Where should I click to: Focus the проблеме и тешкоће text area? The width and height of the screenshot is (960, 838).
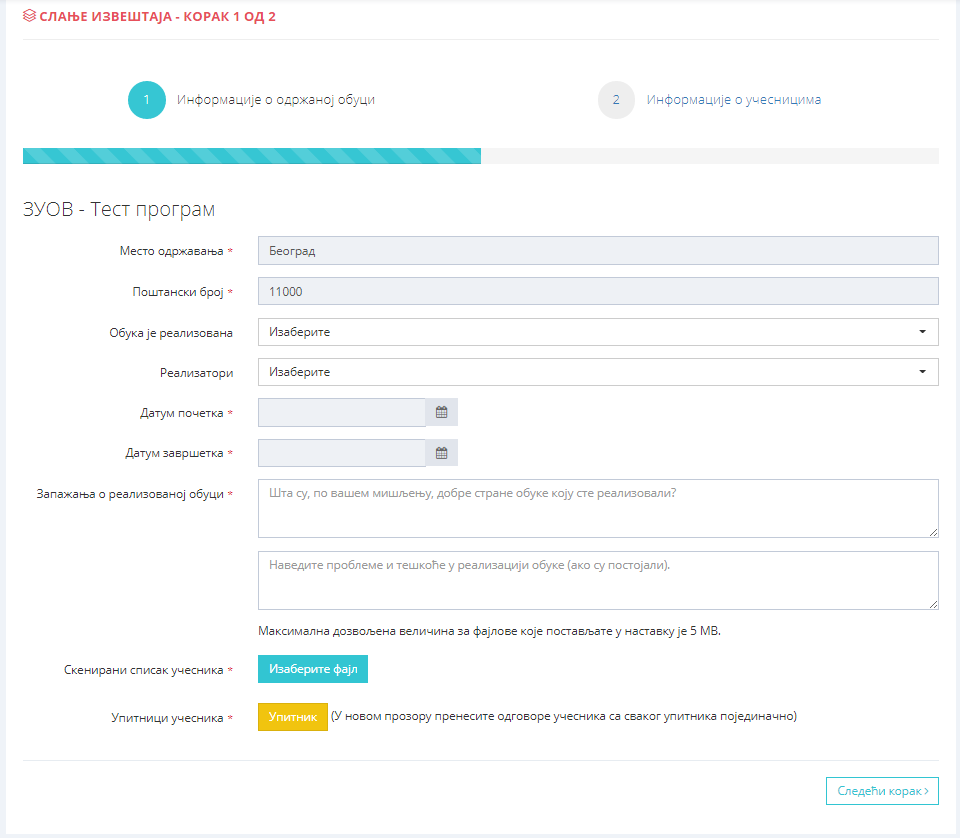[597, 580]
